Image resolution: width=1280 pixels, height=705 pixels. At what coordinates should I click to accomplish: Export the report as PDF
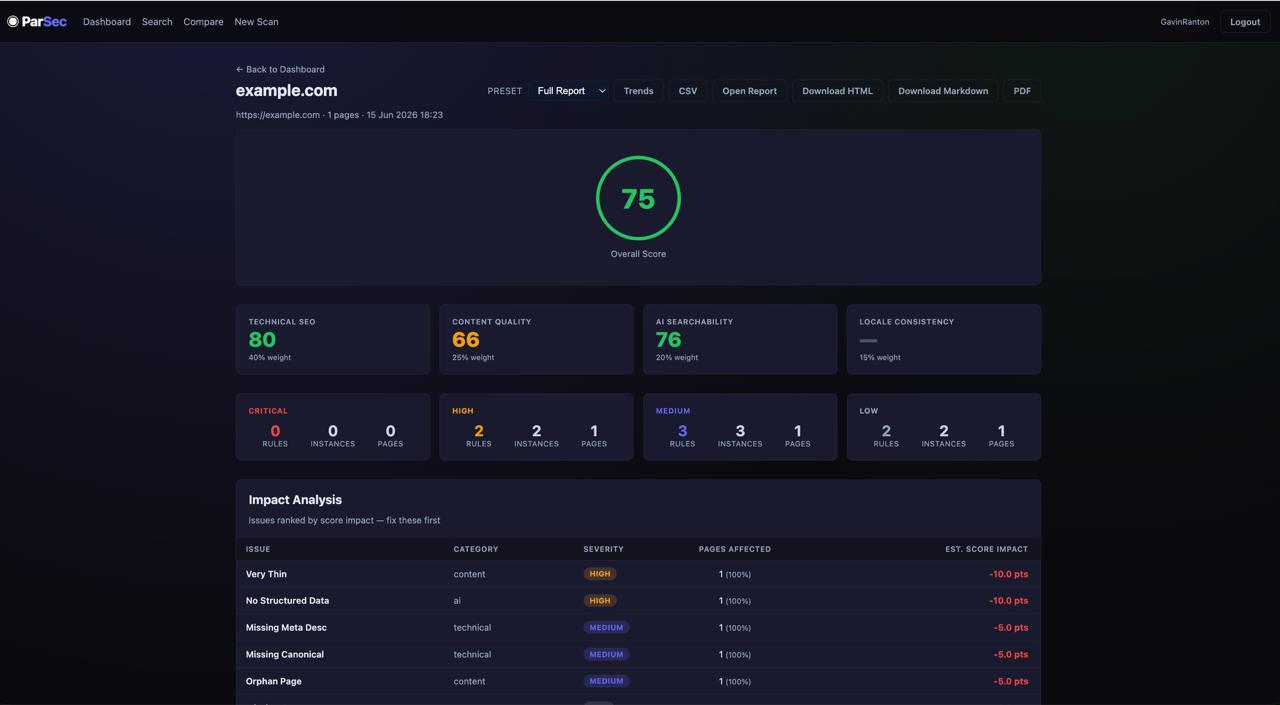[1022, 91]
